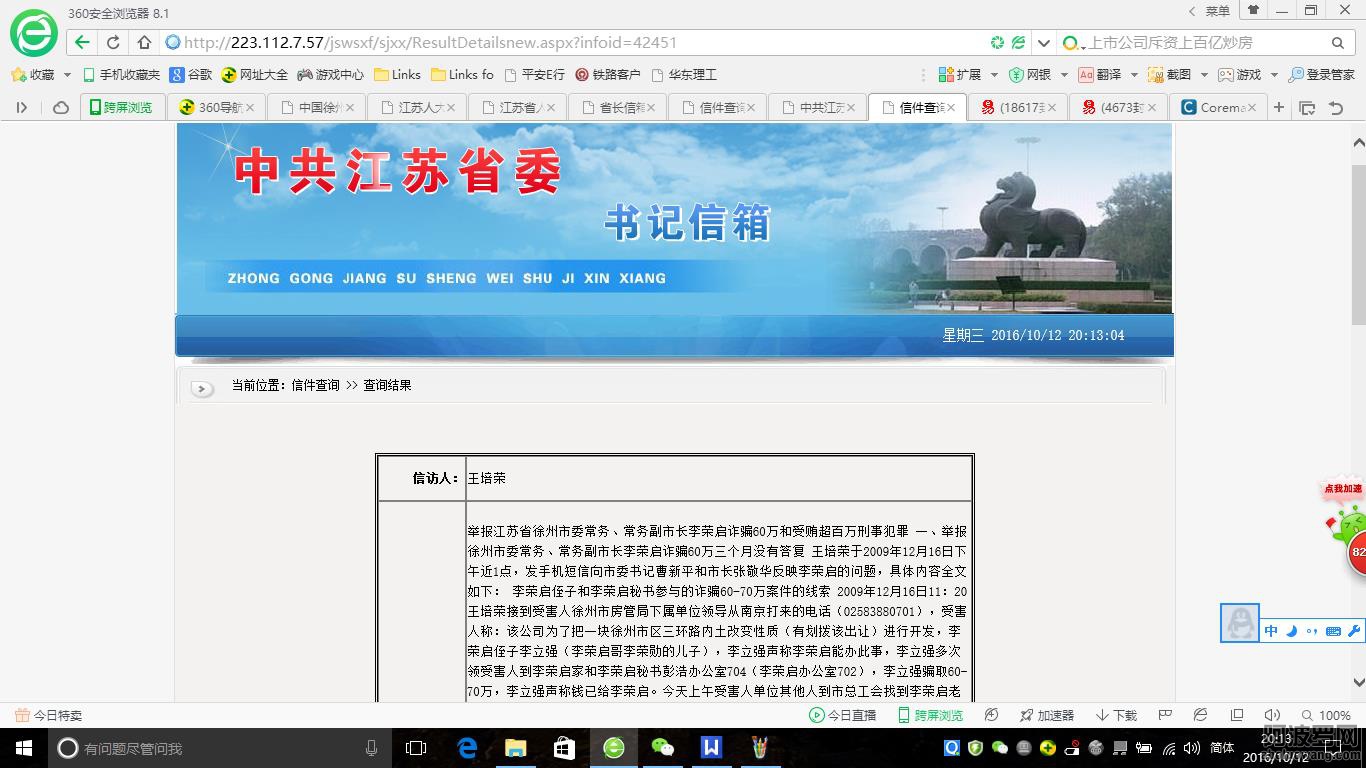This screenshot has height=768, width=1366.
Task: Open 今日直播 in status bar
Action: [x=843, y=715]
